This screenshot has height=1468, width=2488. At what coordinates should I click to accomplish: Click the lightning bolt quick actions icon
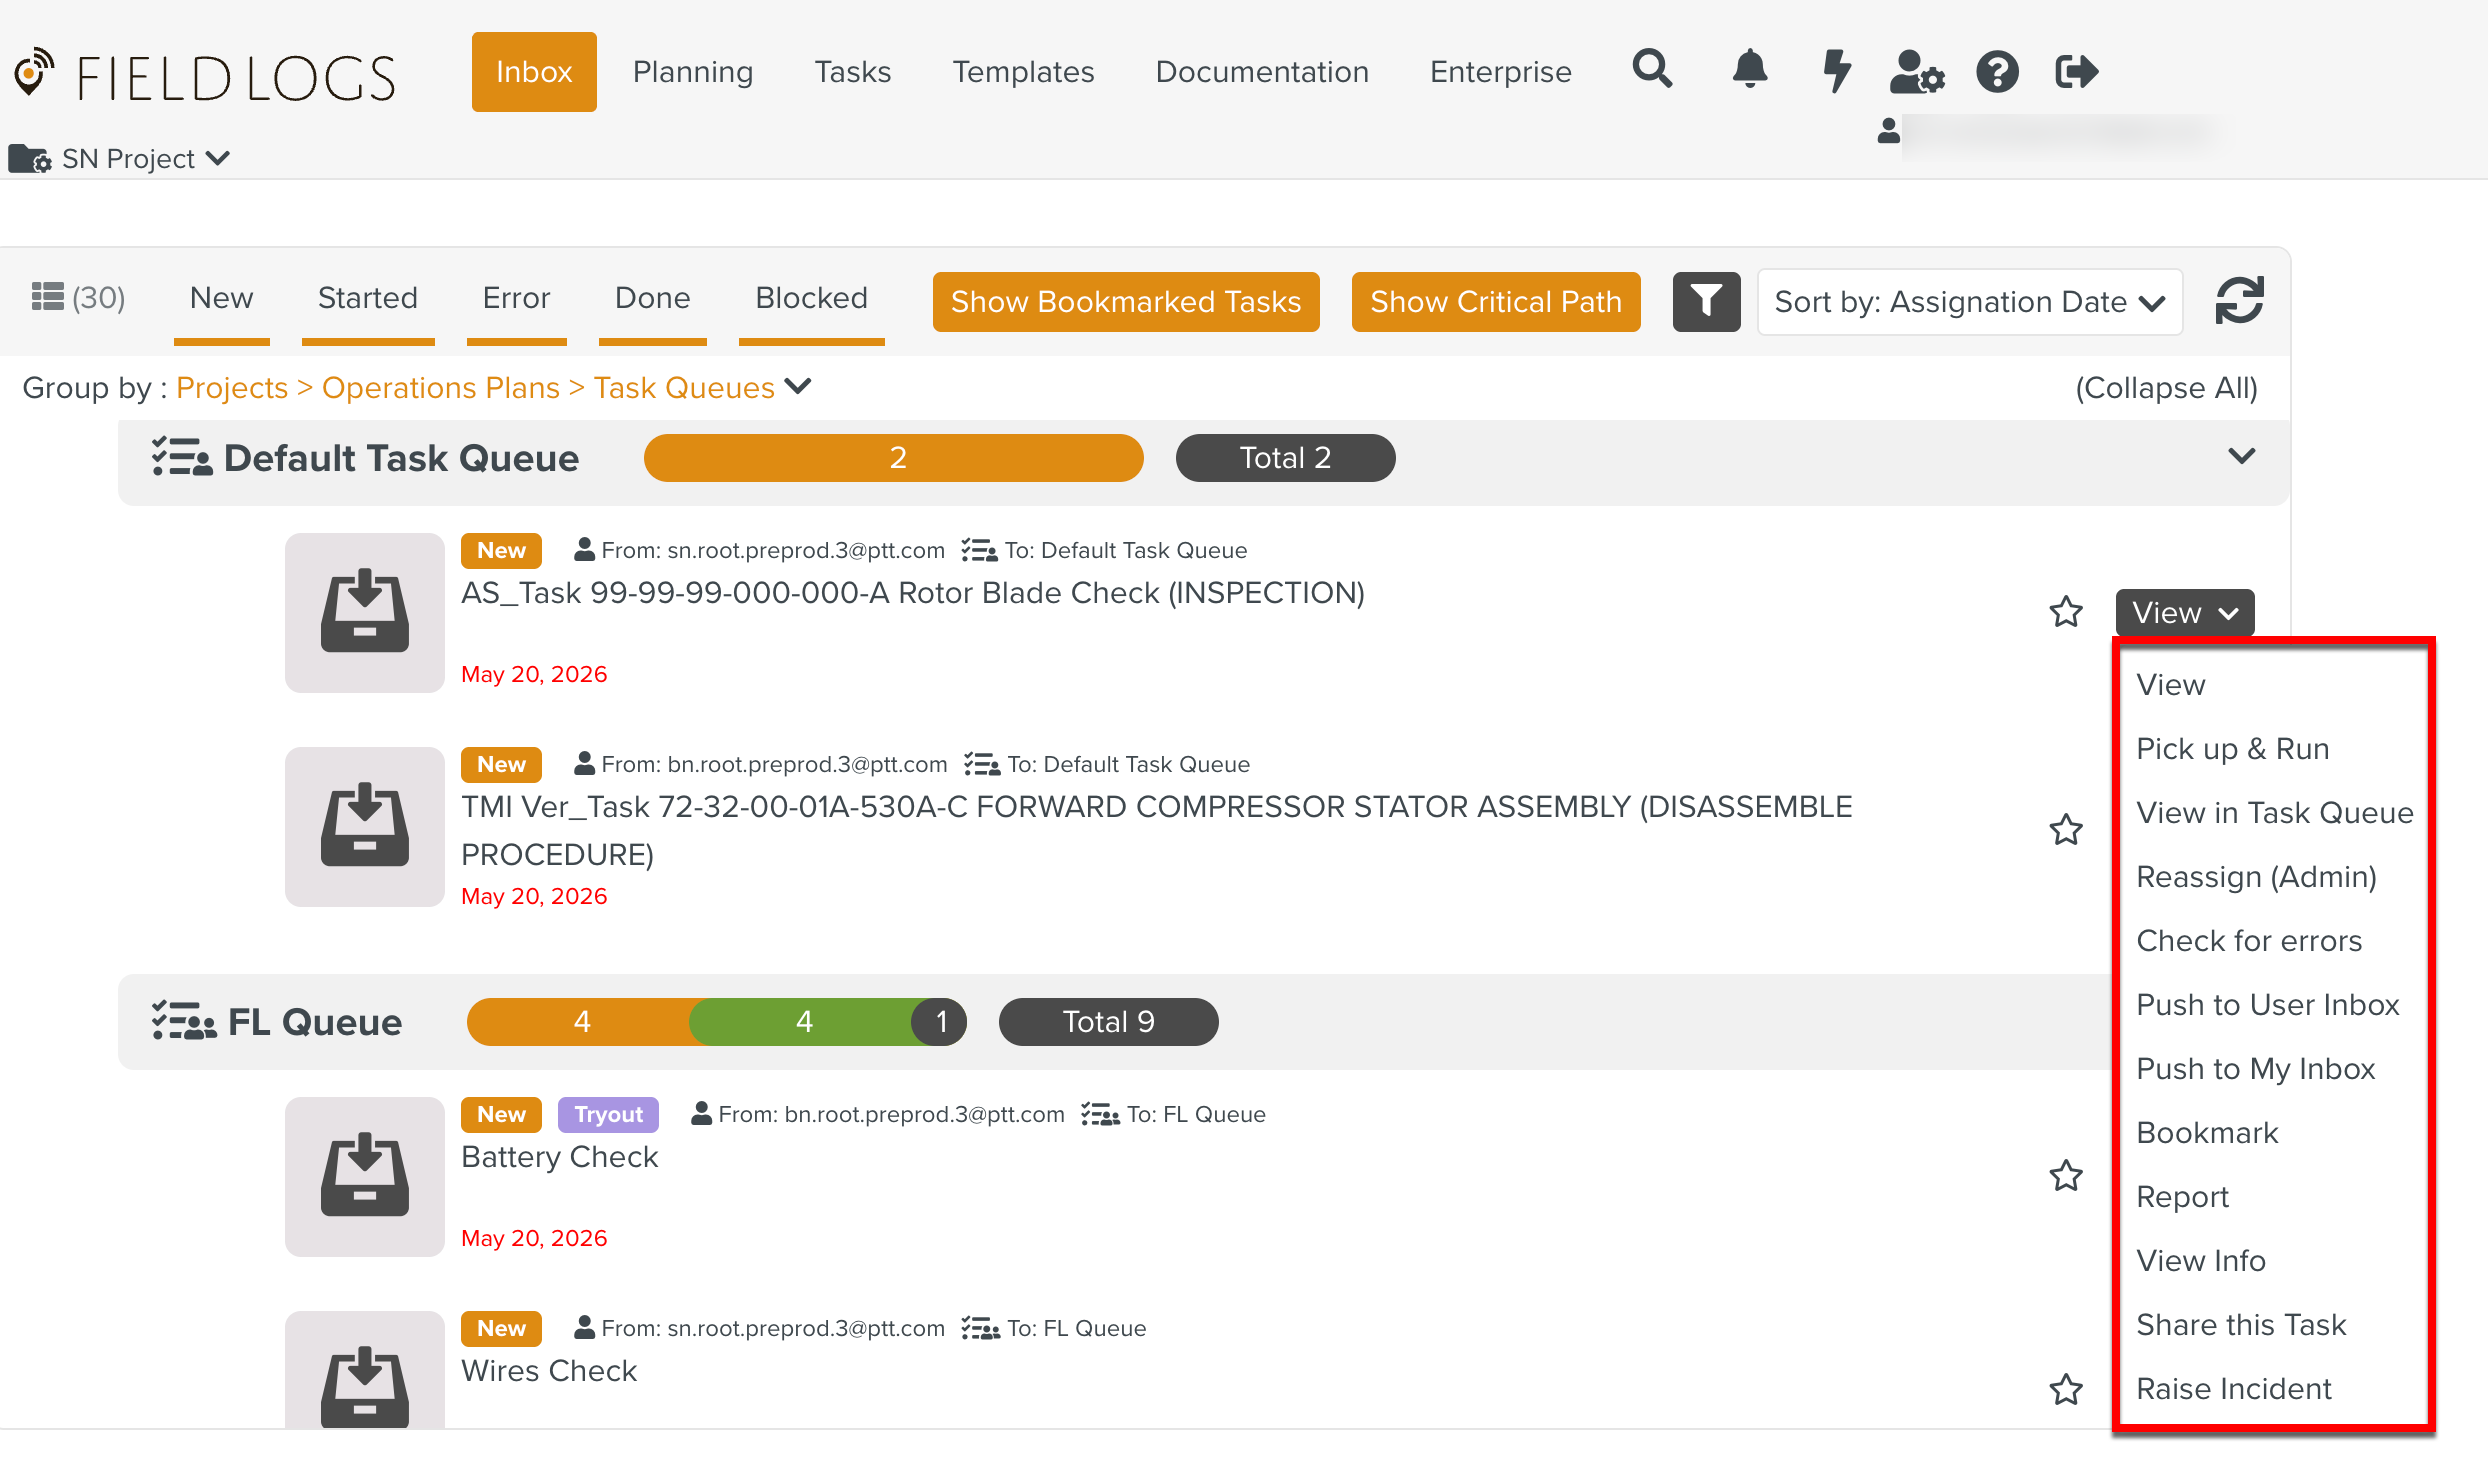pos(1836,71)
